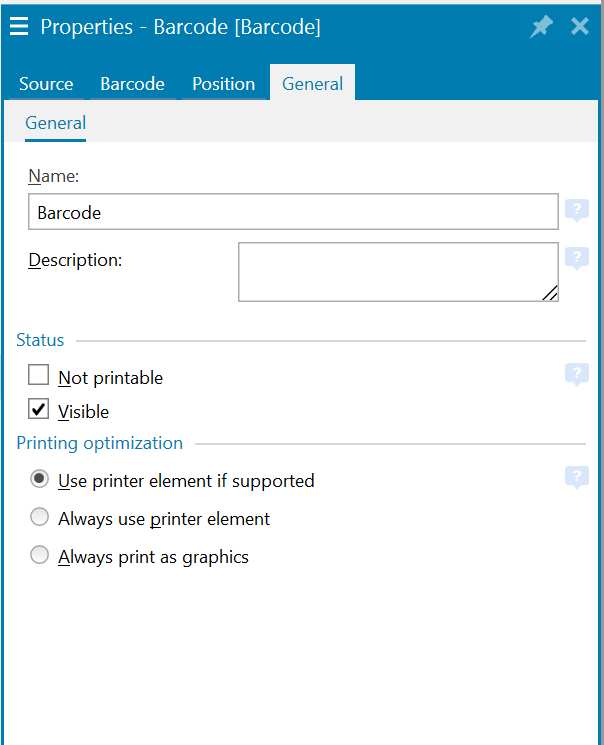The width and height of the screenshot is (604, 745).
Task: Click the Name input field
Action: click(x=293, y=212)
